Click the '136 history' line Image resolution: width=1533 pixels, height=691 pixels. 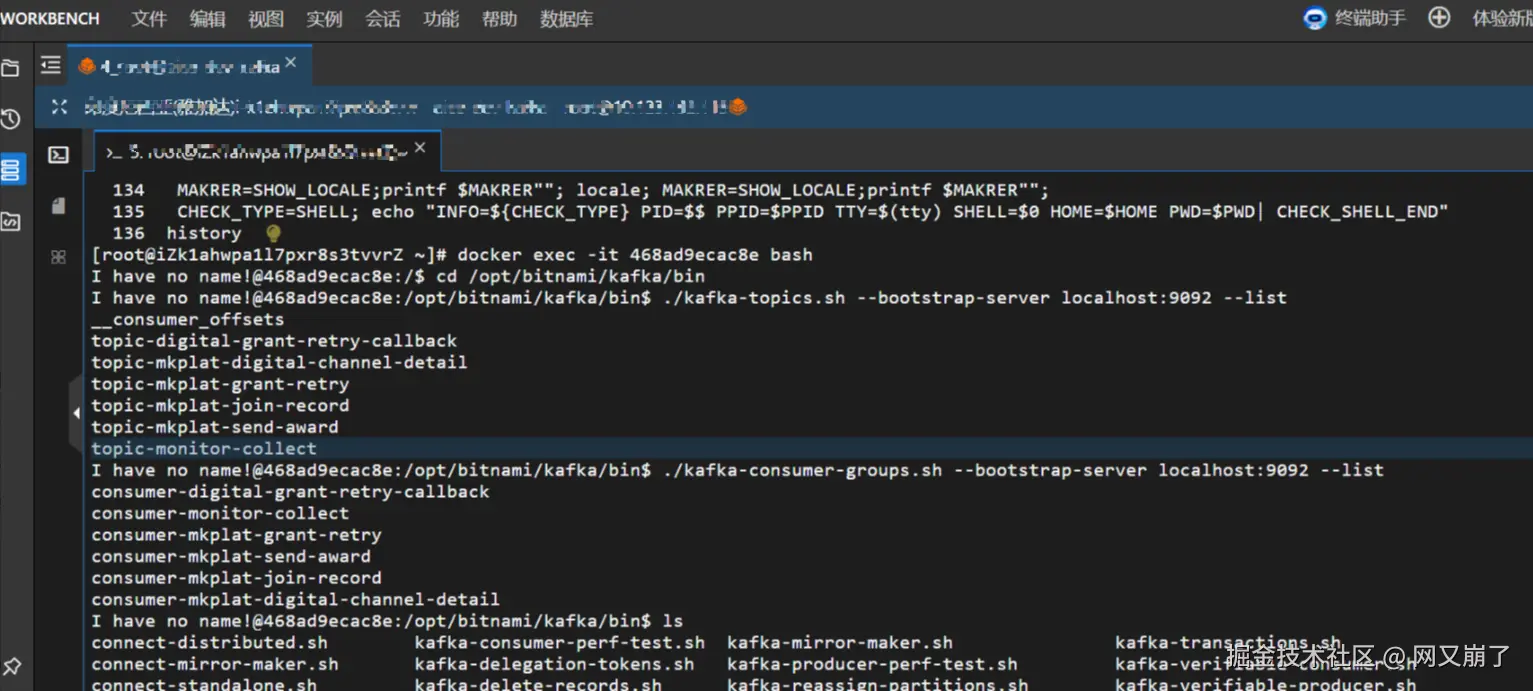[177, 233]
